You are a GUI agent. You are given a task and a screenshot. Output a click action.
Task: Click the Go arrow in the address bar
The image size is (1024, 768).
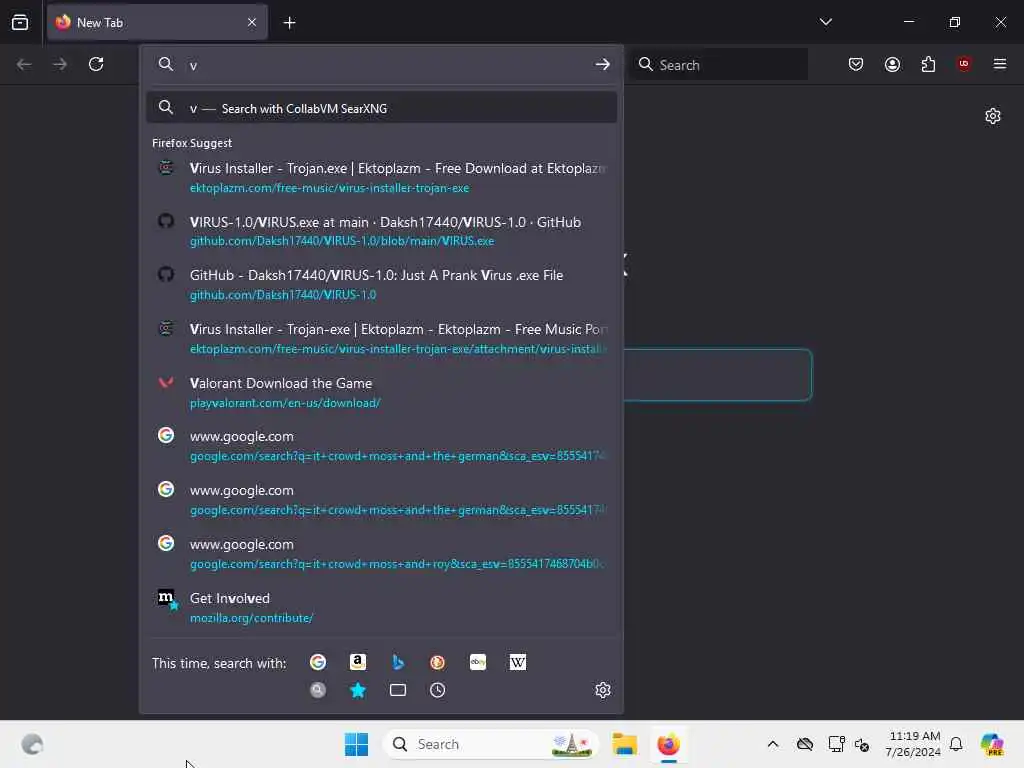coord(602,64)
